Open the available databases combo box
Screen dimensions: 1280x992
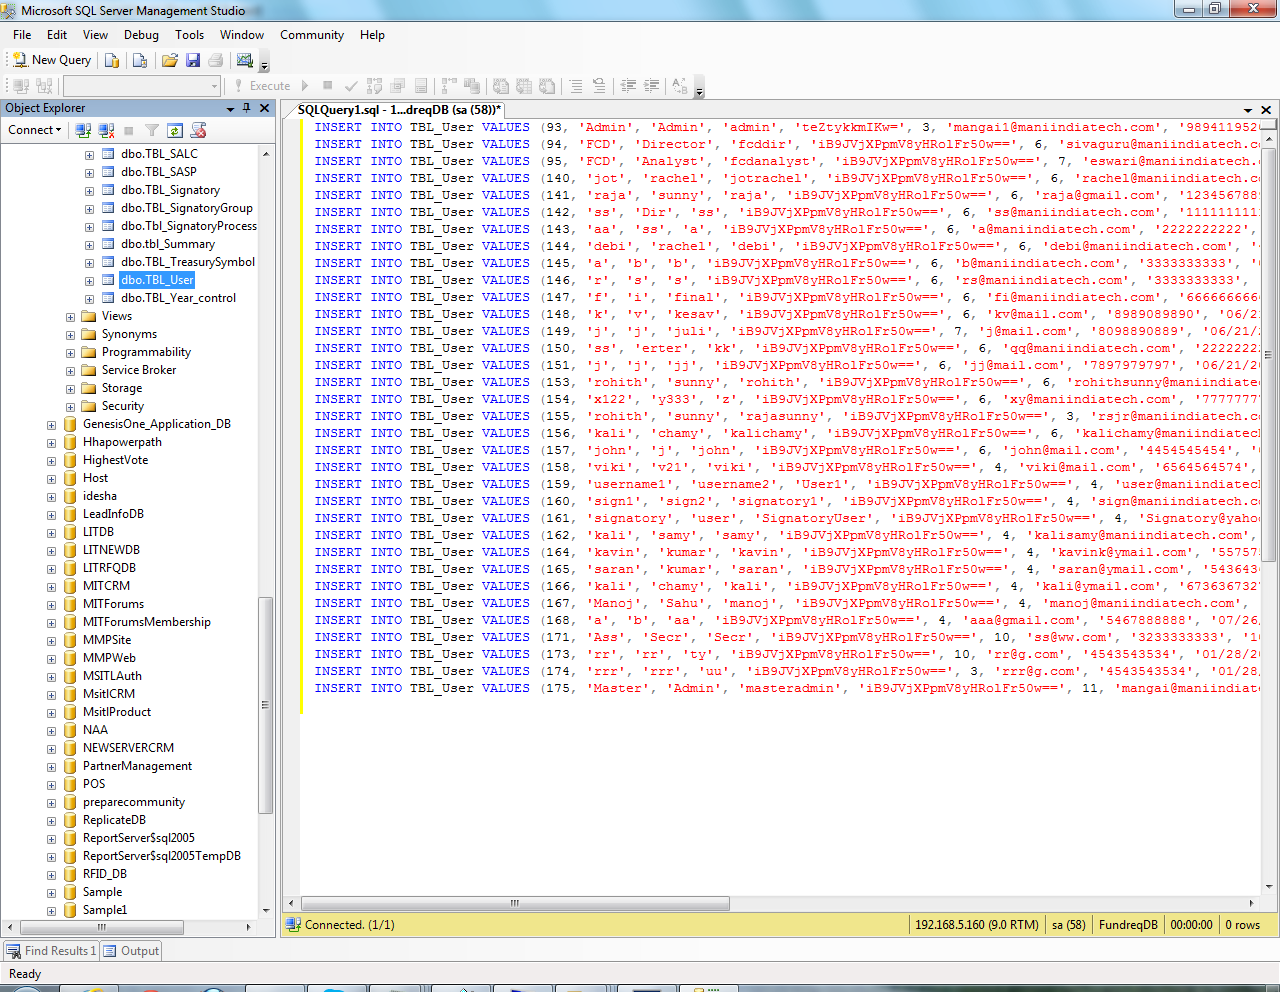pos(141,86)
